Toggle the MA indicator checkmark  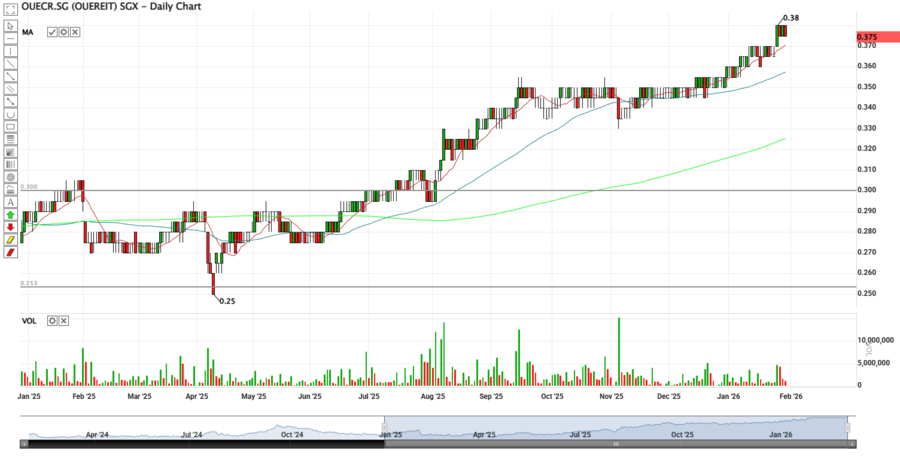52,32
